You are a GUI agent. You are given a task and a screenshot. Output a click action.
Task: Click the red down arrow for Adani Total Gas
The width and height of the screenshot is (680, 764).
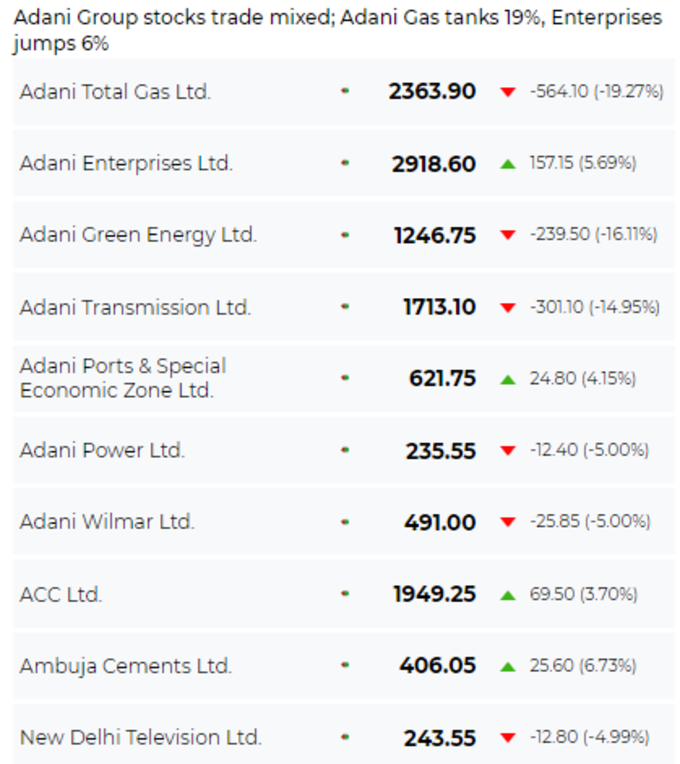(x=508, y=92)
